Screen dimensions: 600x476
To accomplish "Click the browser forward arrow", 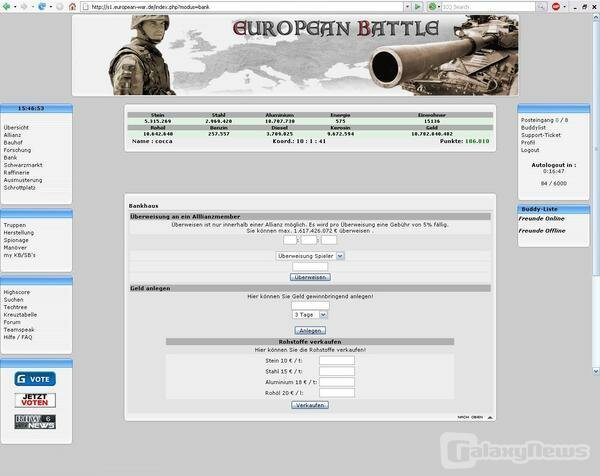I will (x=24, y=7).
